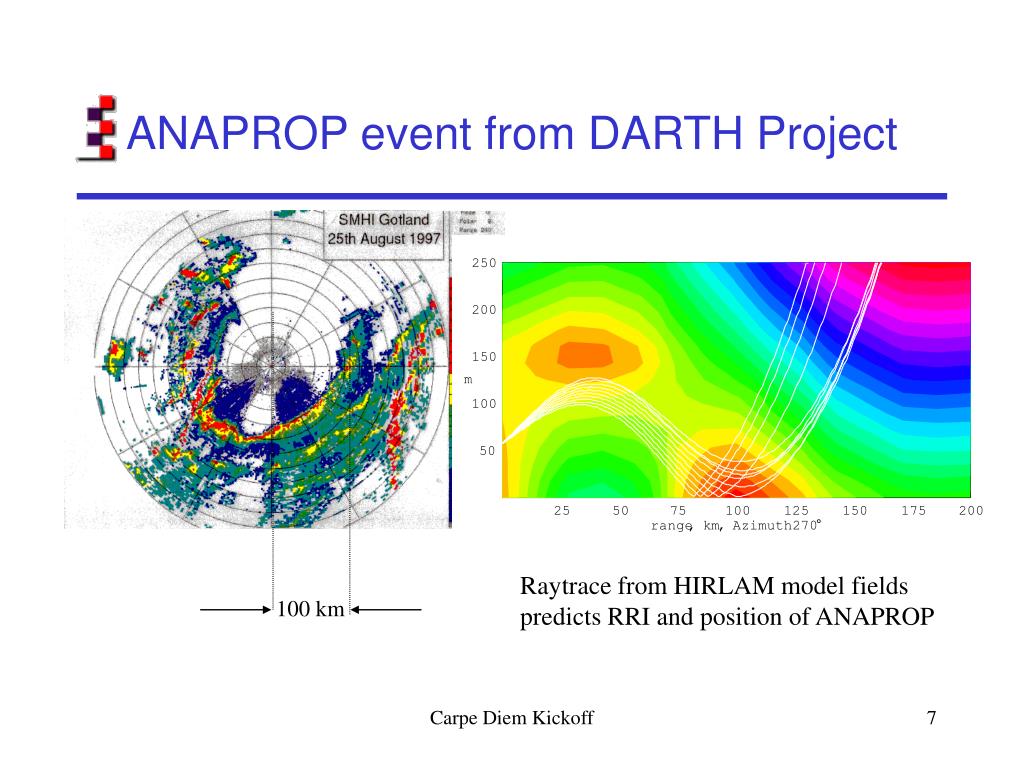
Task: Select the red and purple logo icon beside title
Action: pos(98,128)
